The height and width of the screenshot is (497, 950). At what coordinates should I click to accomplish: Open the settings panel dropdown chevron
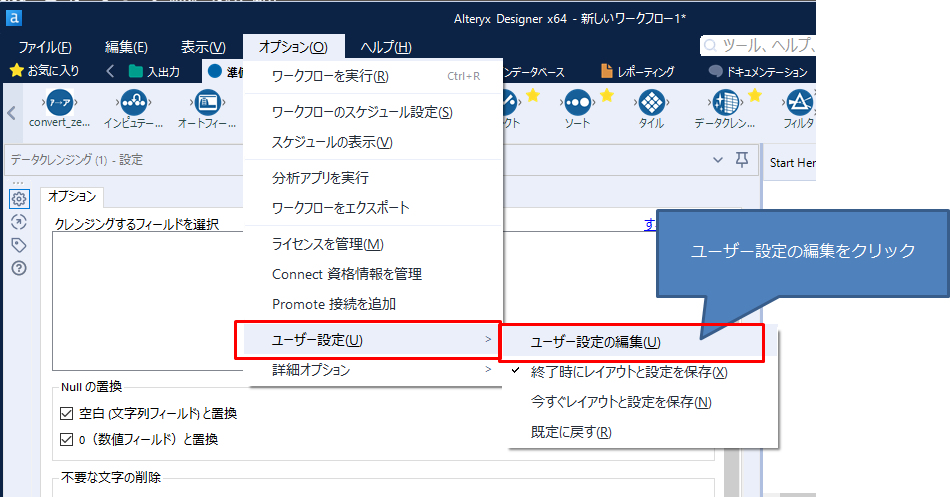pyautogui.click(x=718, y=160)
